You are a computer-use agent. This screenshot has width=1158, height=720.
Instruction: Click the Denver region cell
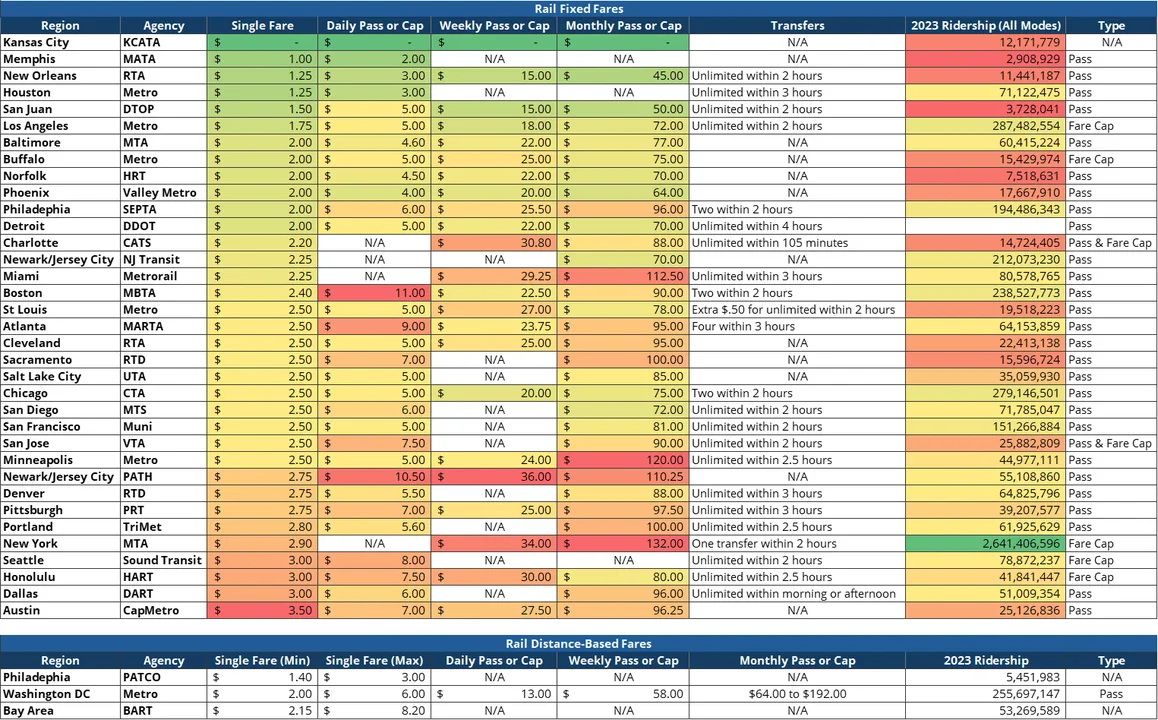click(60, 493)
